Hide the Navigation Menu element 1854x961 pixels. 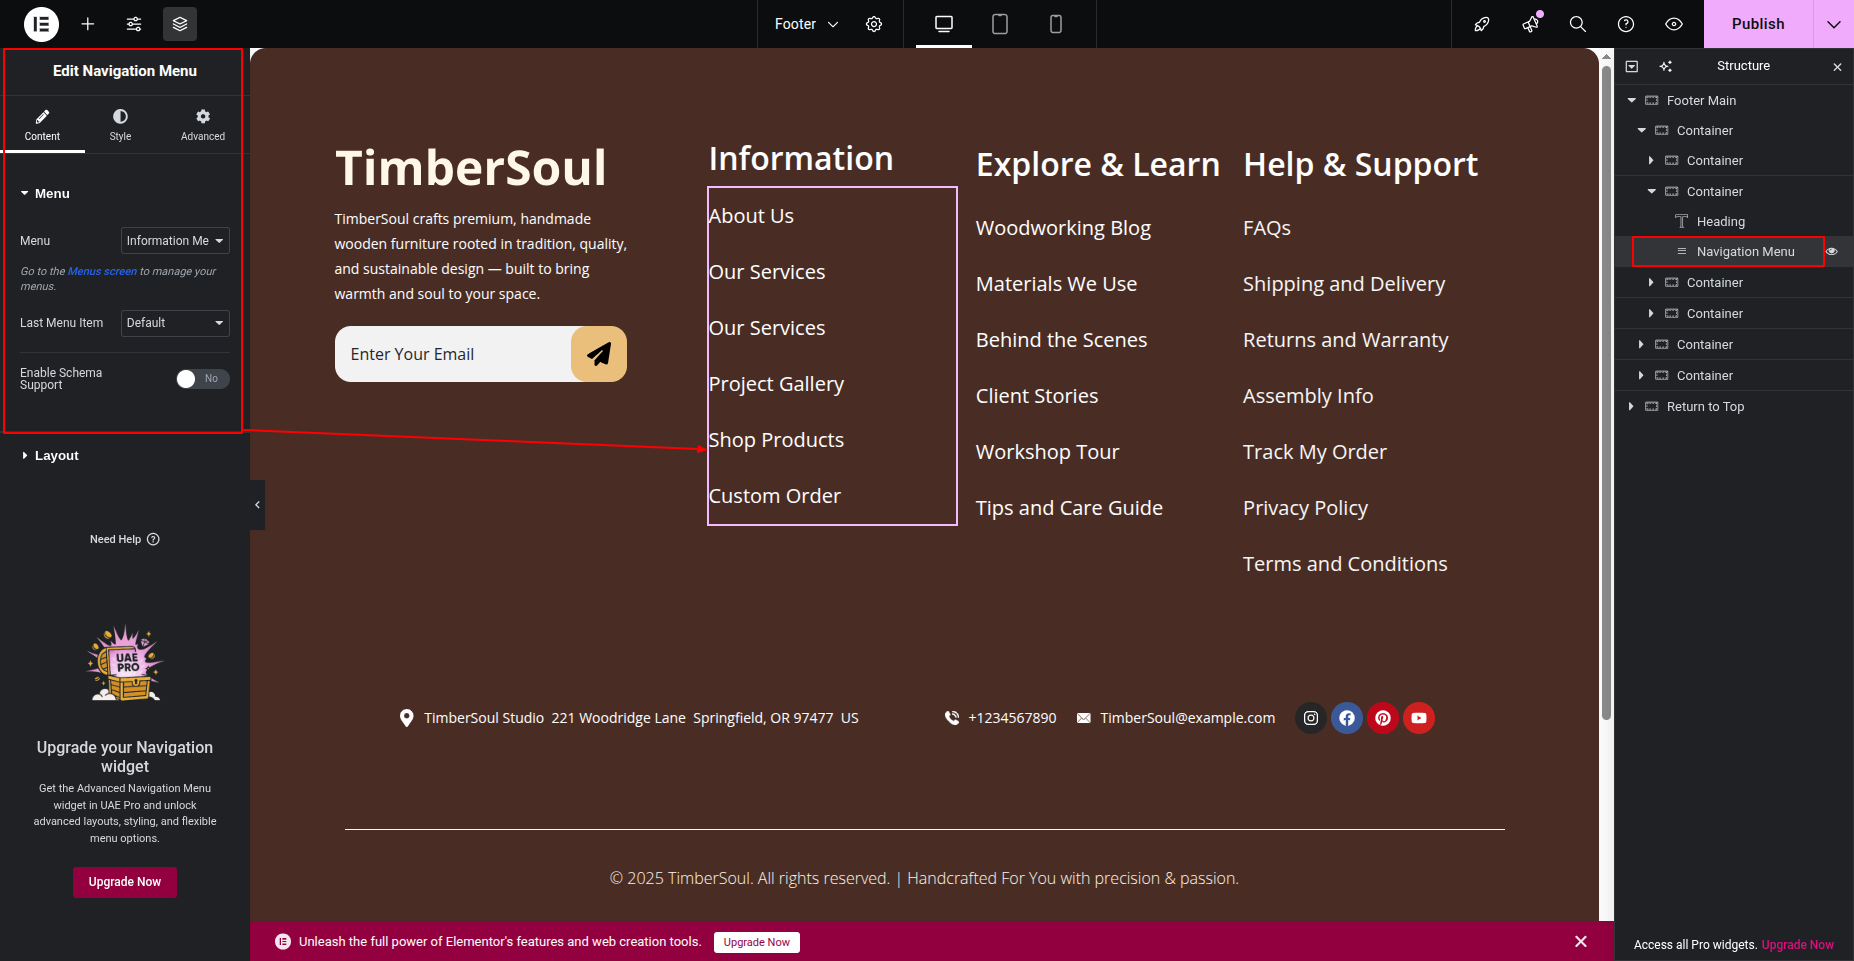pyautogui.click(x=1832, y=252)
